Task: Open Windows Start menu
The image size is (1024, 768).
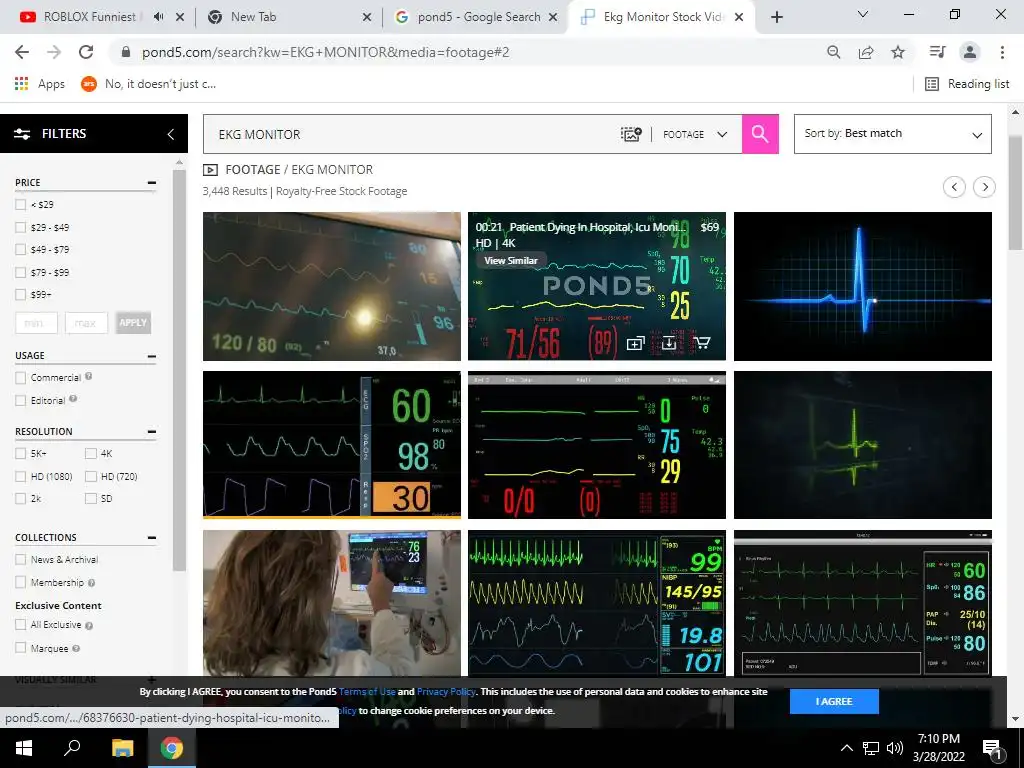Action: point(24,748)
